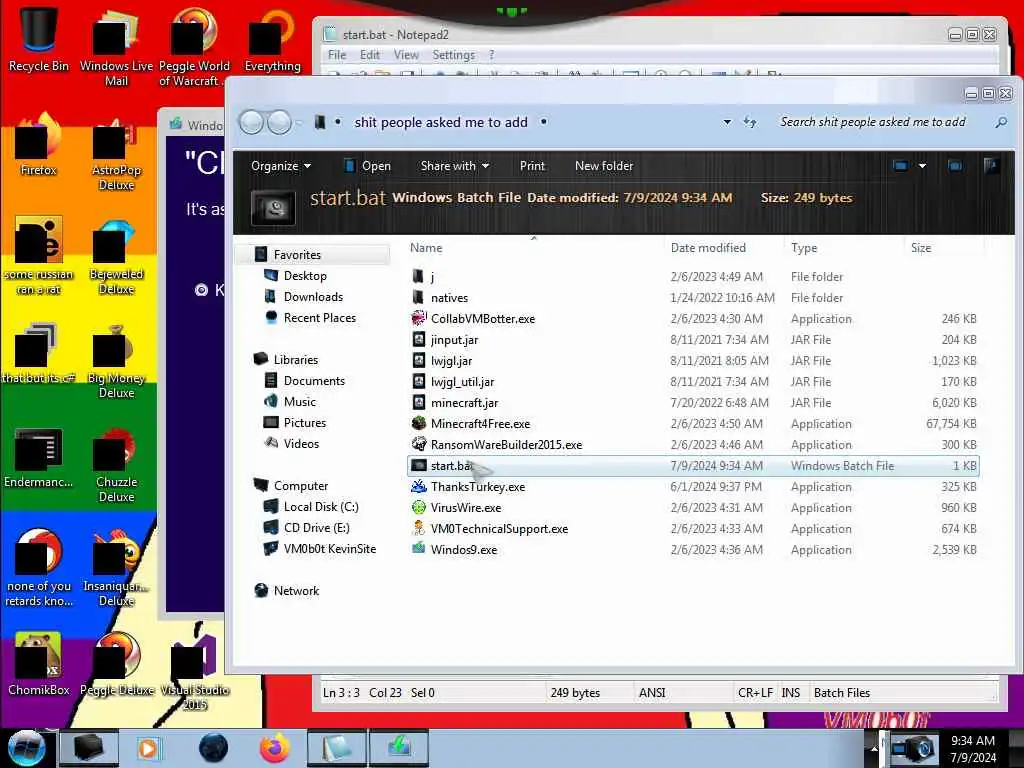Select Network in navigation pane
This screenshot has width=1024, height=768.
click(296, 590)
